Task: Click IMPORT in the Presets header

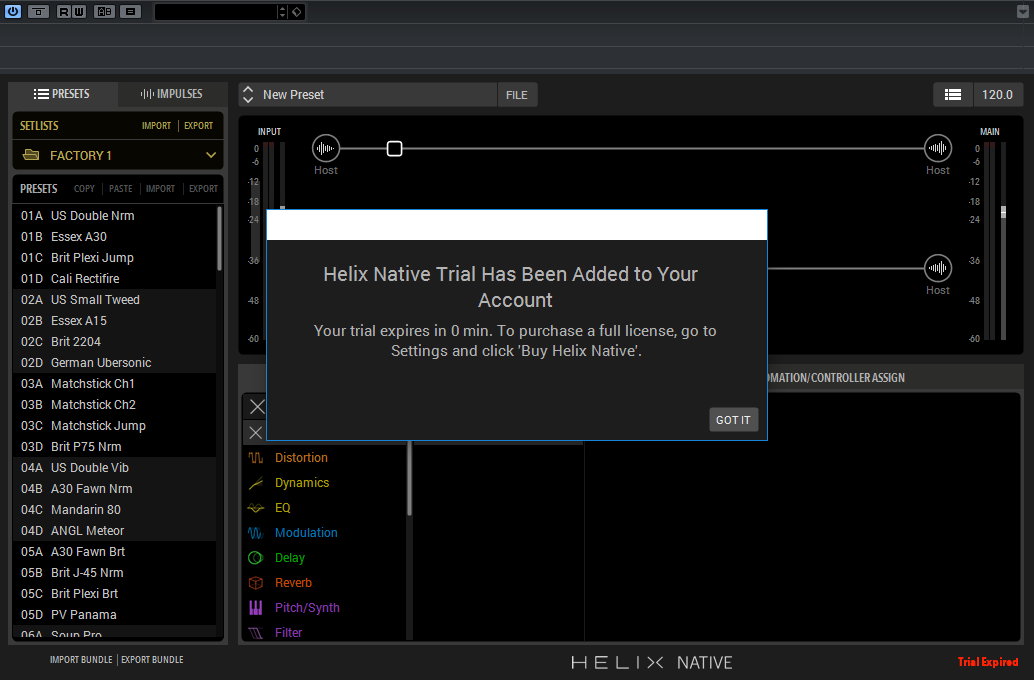Action: click(160, 189)
